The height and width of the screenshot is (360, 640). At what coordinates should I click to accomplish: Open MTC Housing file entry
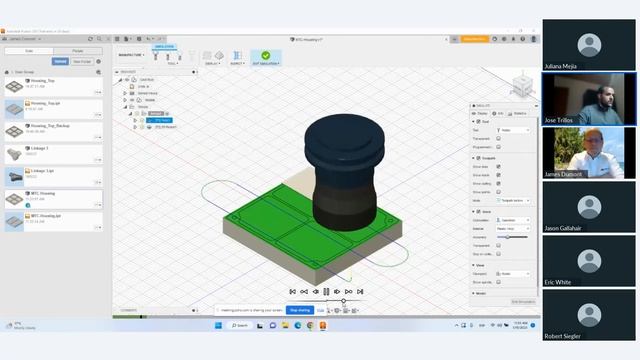click(x=53, y=199)
